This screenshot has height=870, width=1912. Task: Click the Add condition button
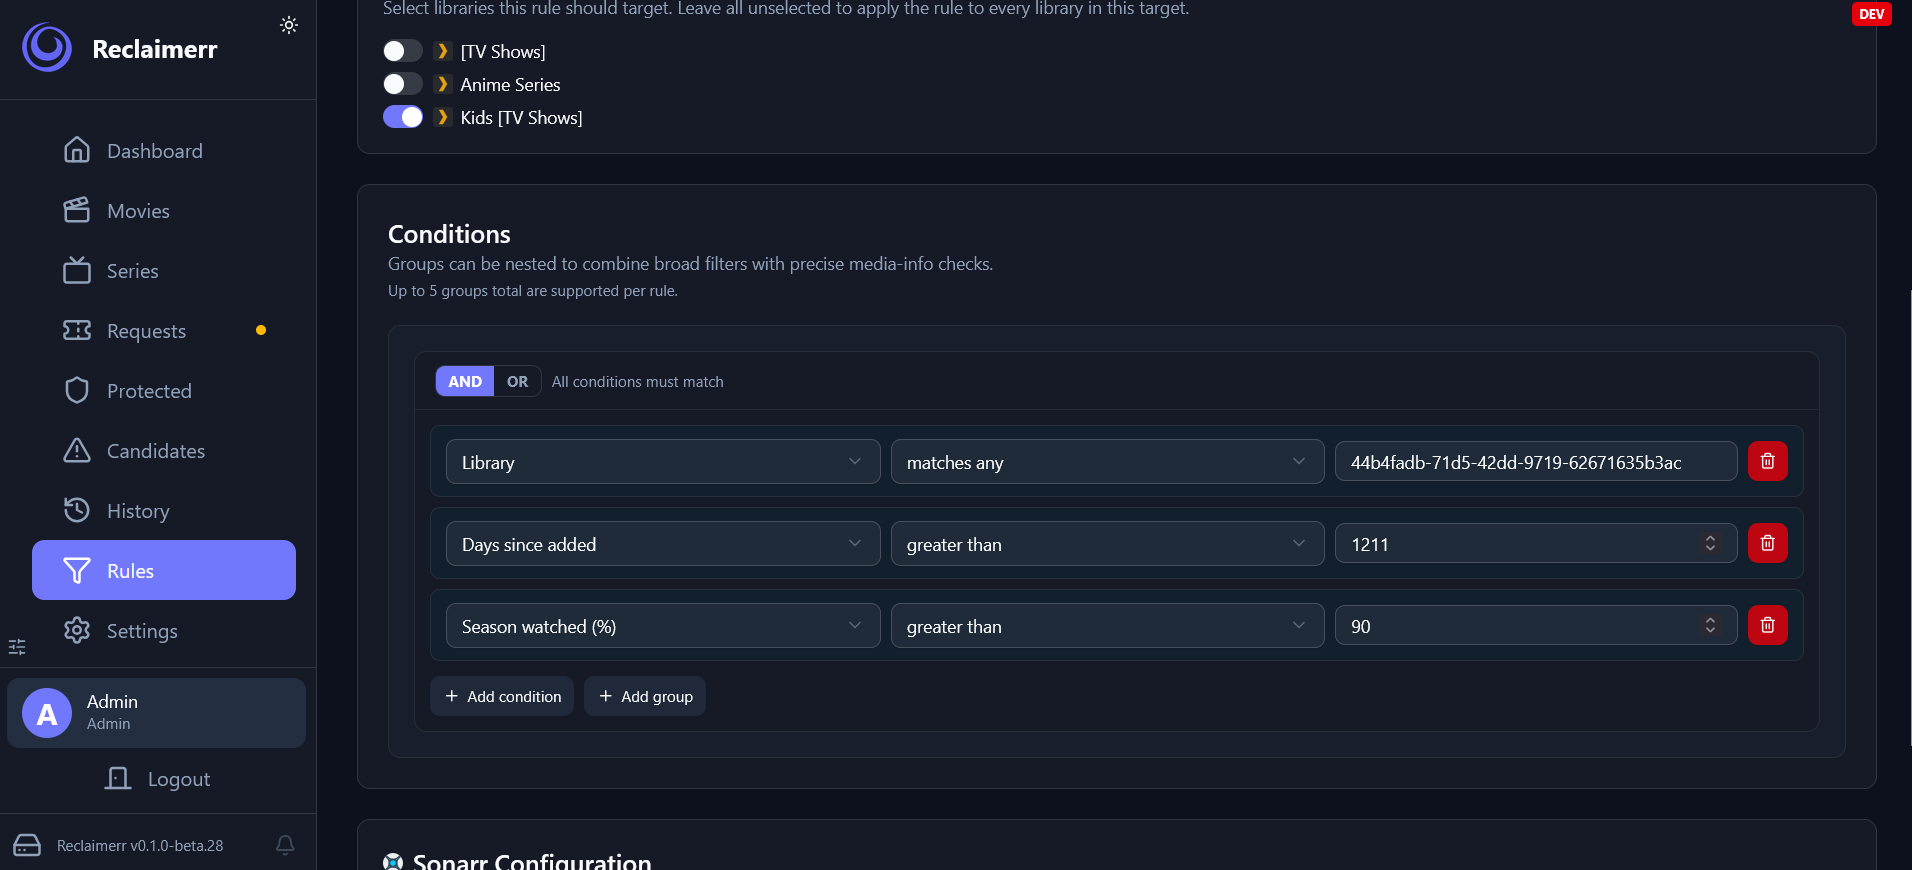tap(502, 696)
